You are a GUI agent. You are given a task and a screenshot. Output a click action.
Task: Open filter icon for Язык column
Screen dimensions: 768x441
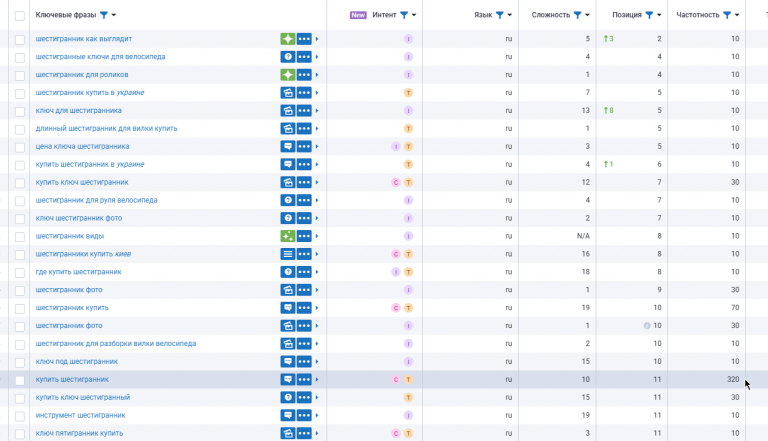[500, 15]
